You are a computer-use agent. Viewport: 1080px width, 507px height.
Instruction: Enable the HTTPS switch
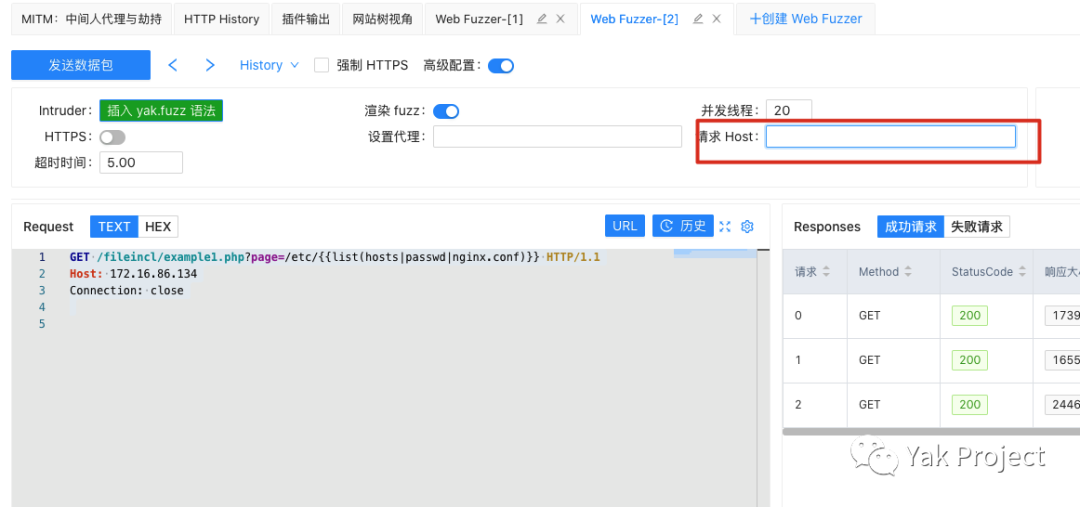point(113,138)
